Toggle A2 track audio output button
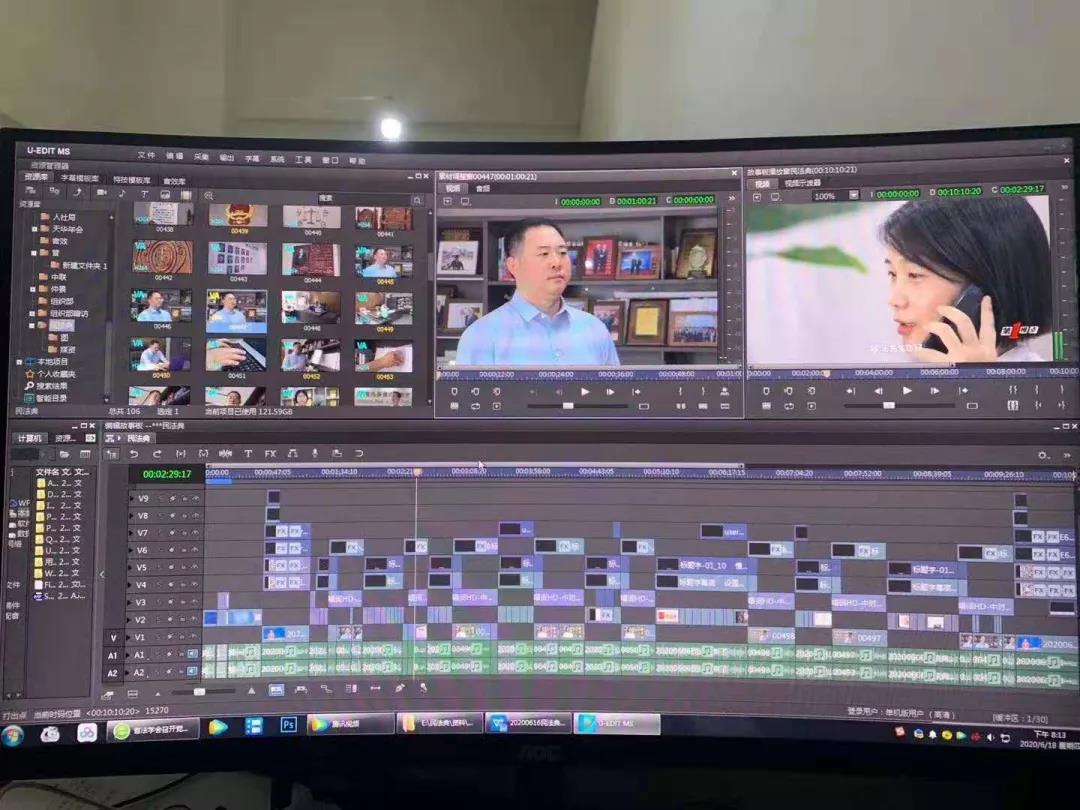This screenshot has height=810, width=1080. 192,671
